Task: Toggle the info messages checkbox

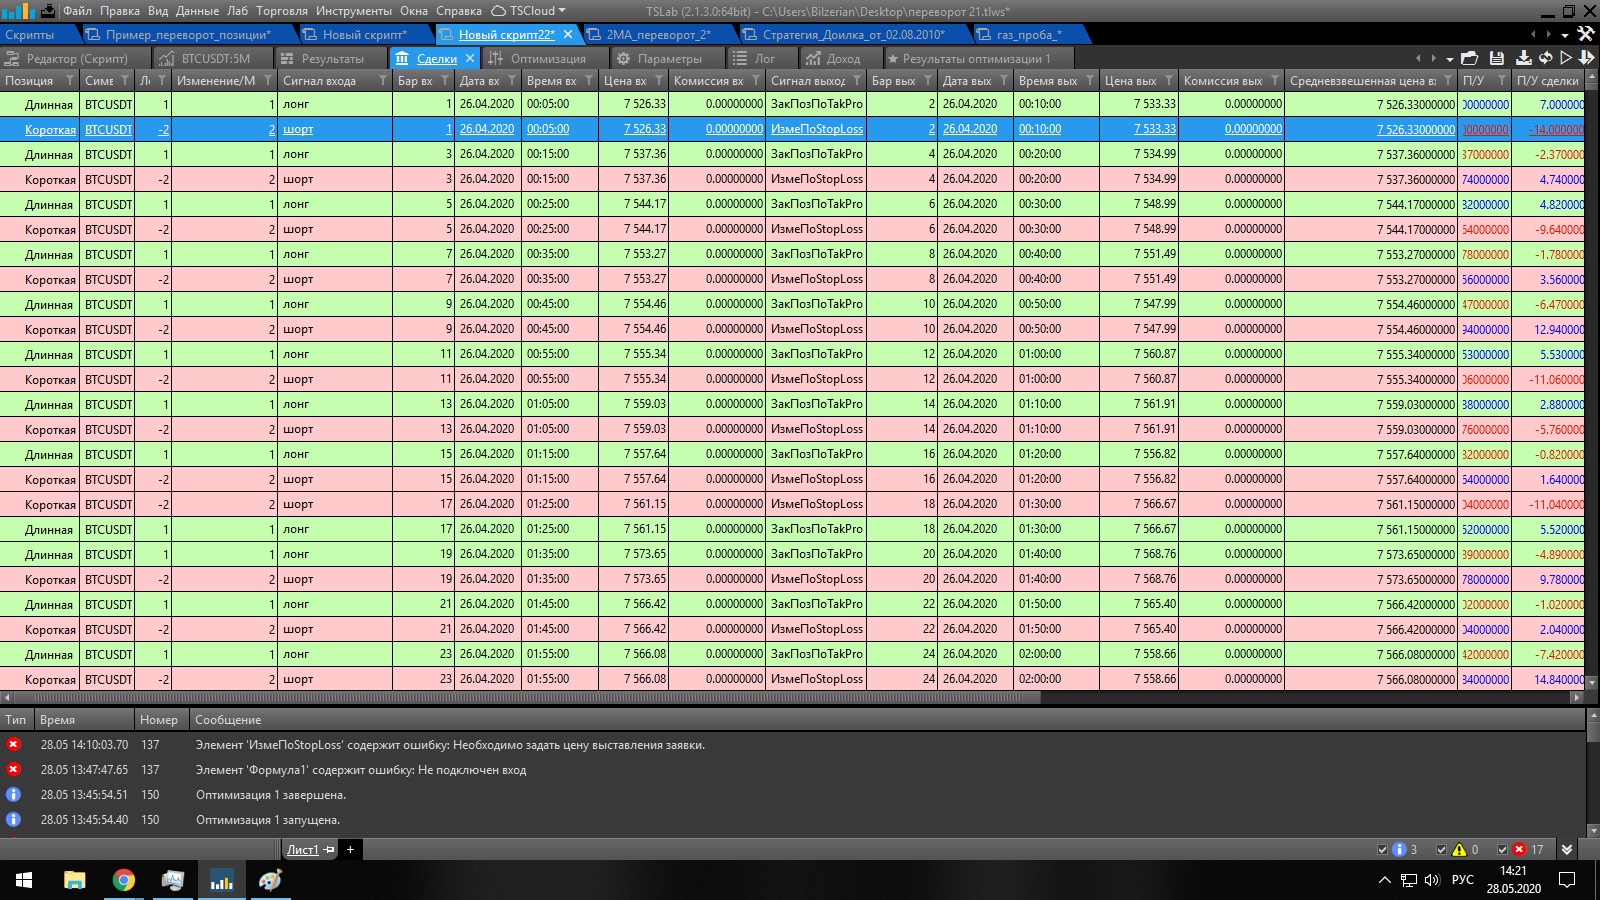Action: (1383, 850)
